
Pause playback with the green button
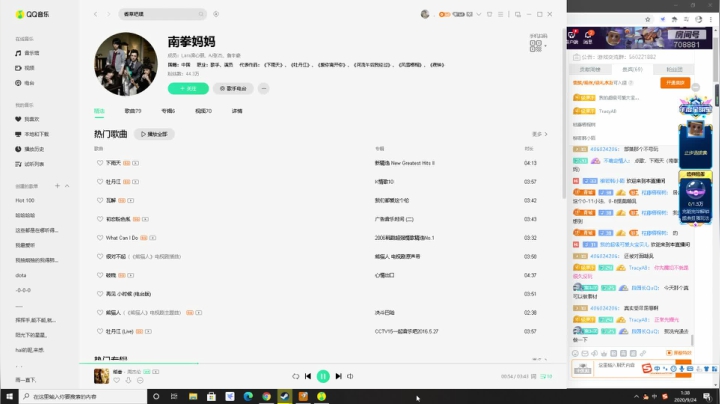coord(323,376)
